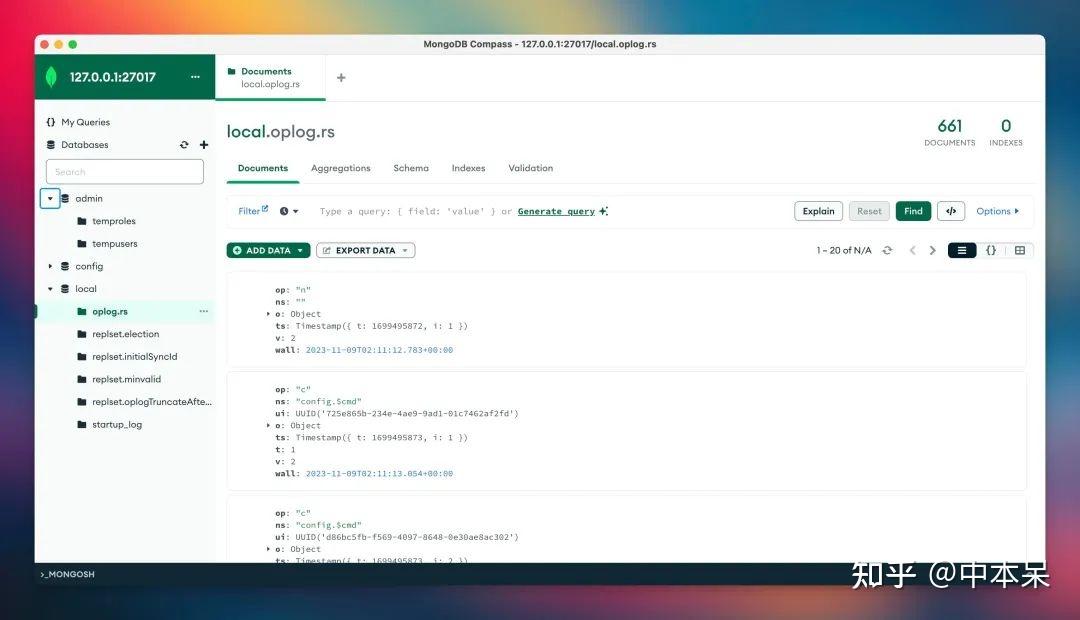This screenshot has width=1080, height=620.
Task: Click the Reset button
Action: (869, 211)
